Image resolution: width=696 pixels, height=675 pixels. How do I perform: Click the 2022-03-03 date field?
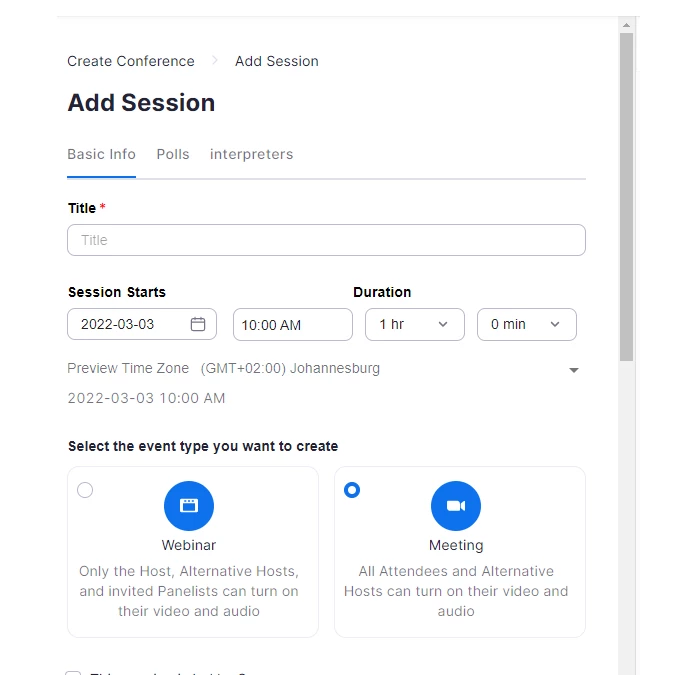[x=142, y=324]
